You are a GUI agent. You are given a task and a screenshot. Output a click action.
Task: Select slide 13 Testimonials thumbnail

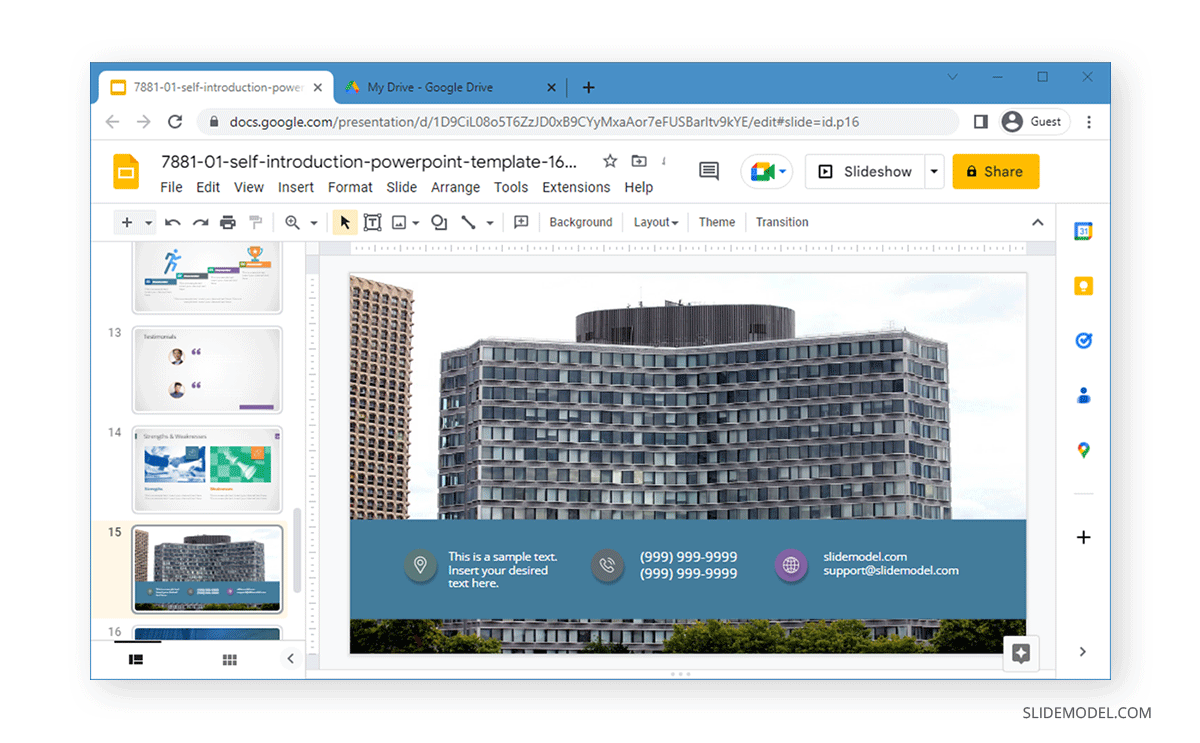point(206,369)
